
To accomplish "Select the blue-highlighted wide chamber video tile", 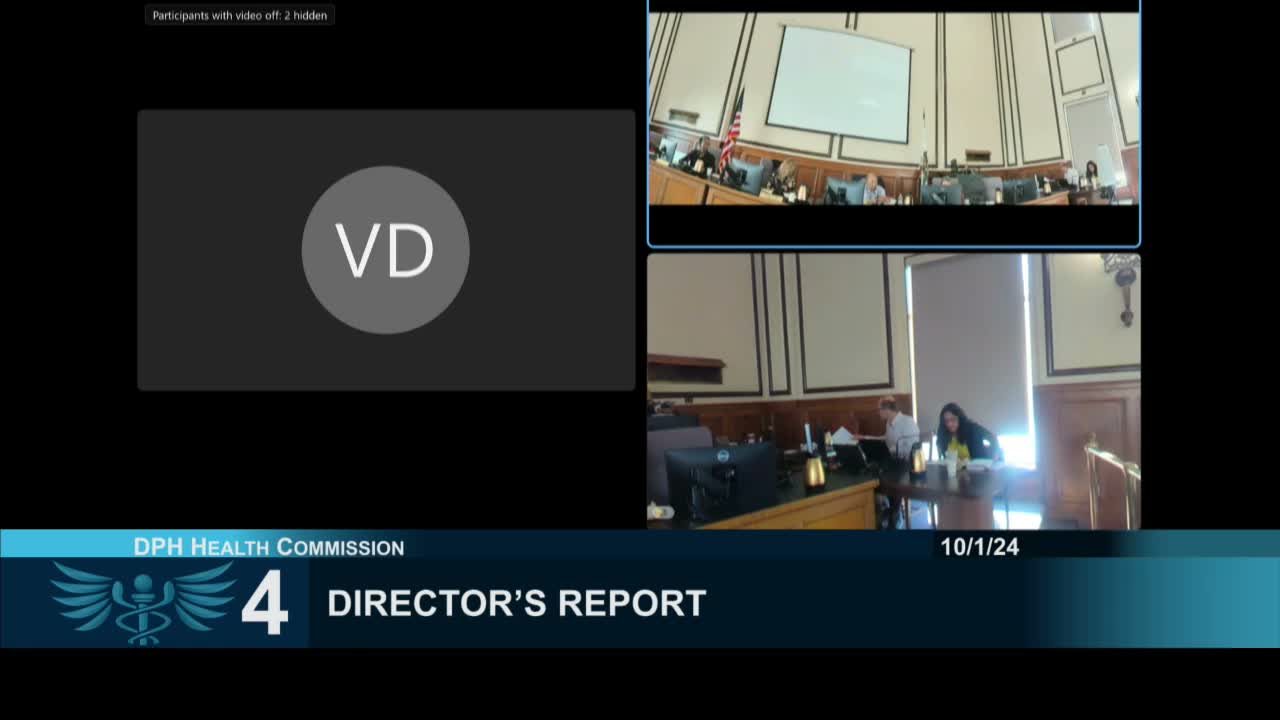I will [x=894, y=123].
